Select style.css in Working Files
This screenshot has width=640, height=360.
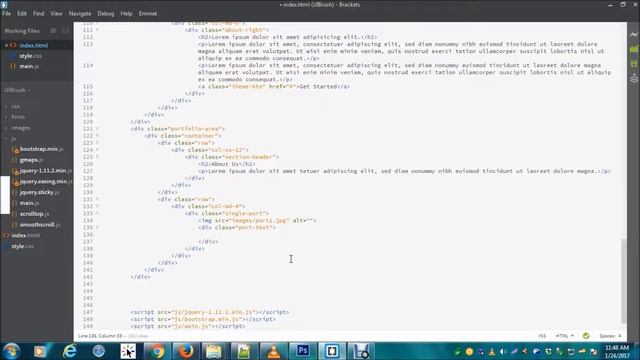point(31,56)
